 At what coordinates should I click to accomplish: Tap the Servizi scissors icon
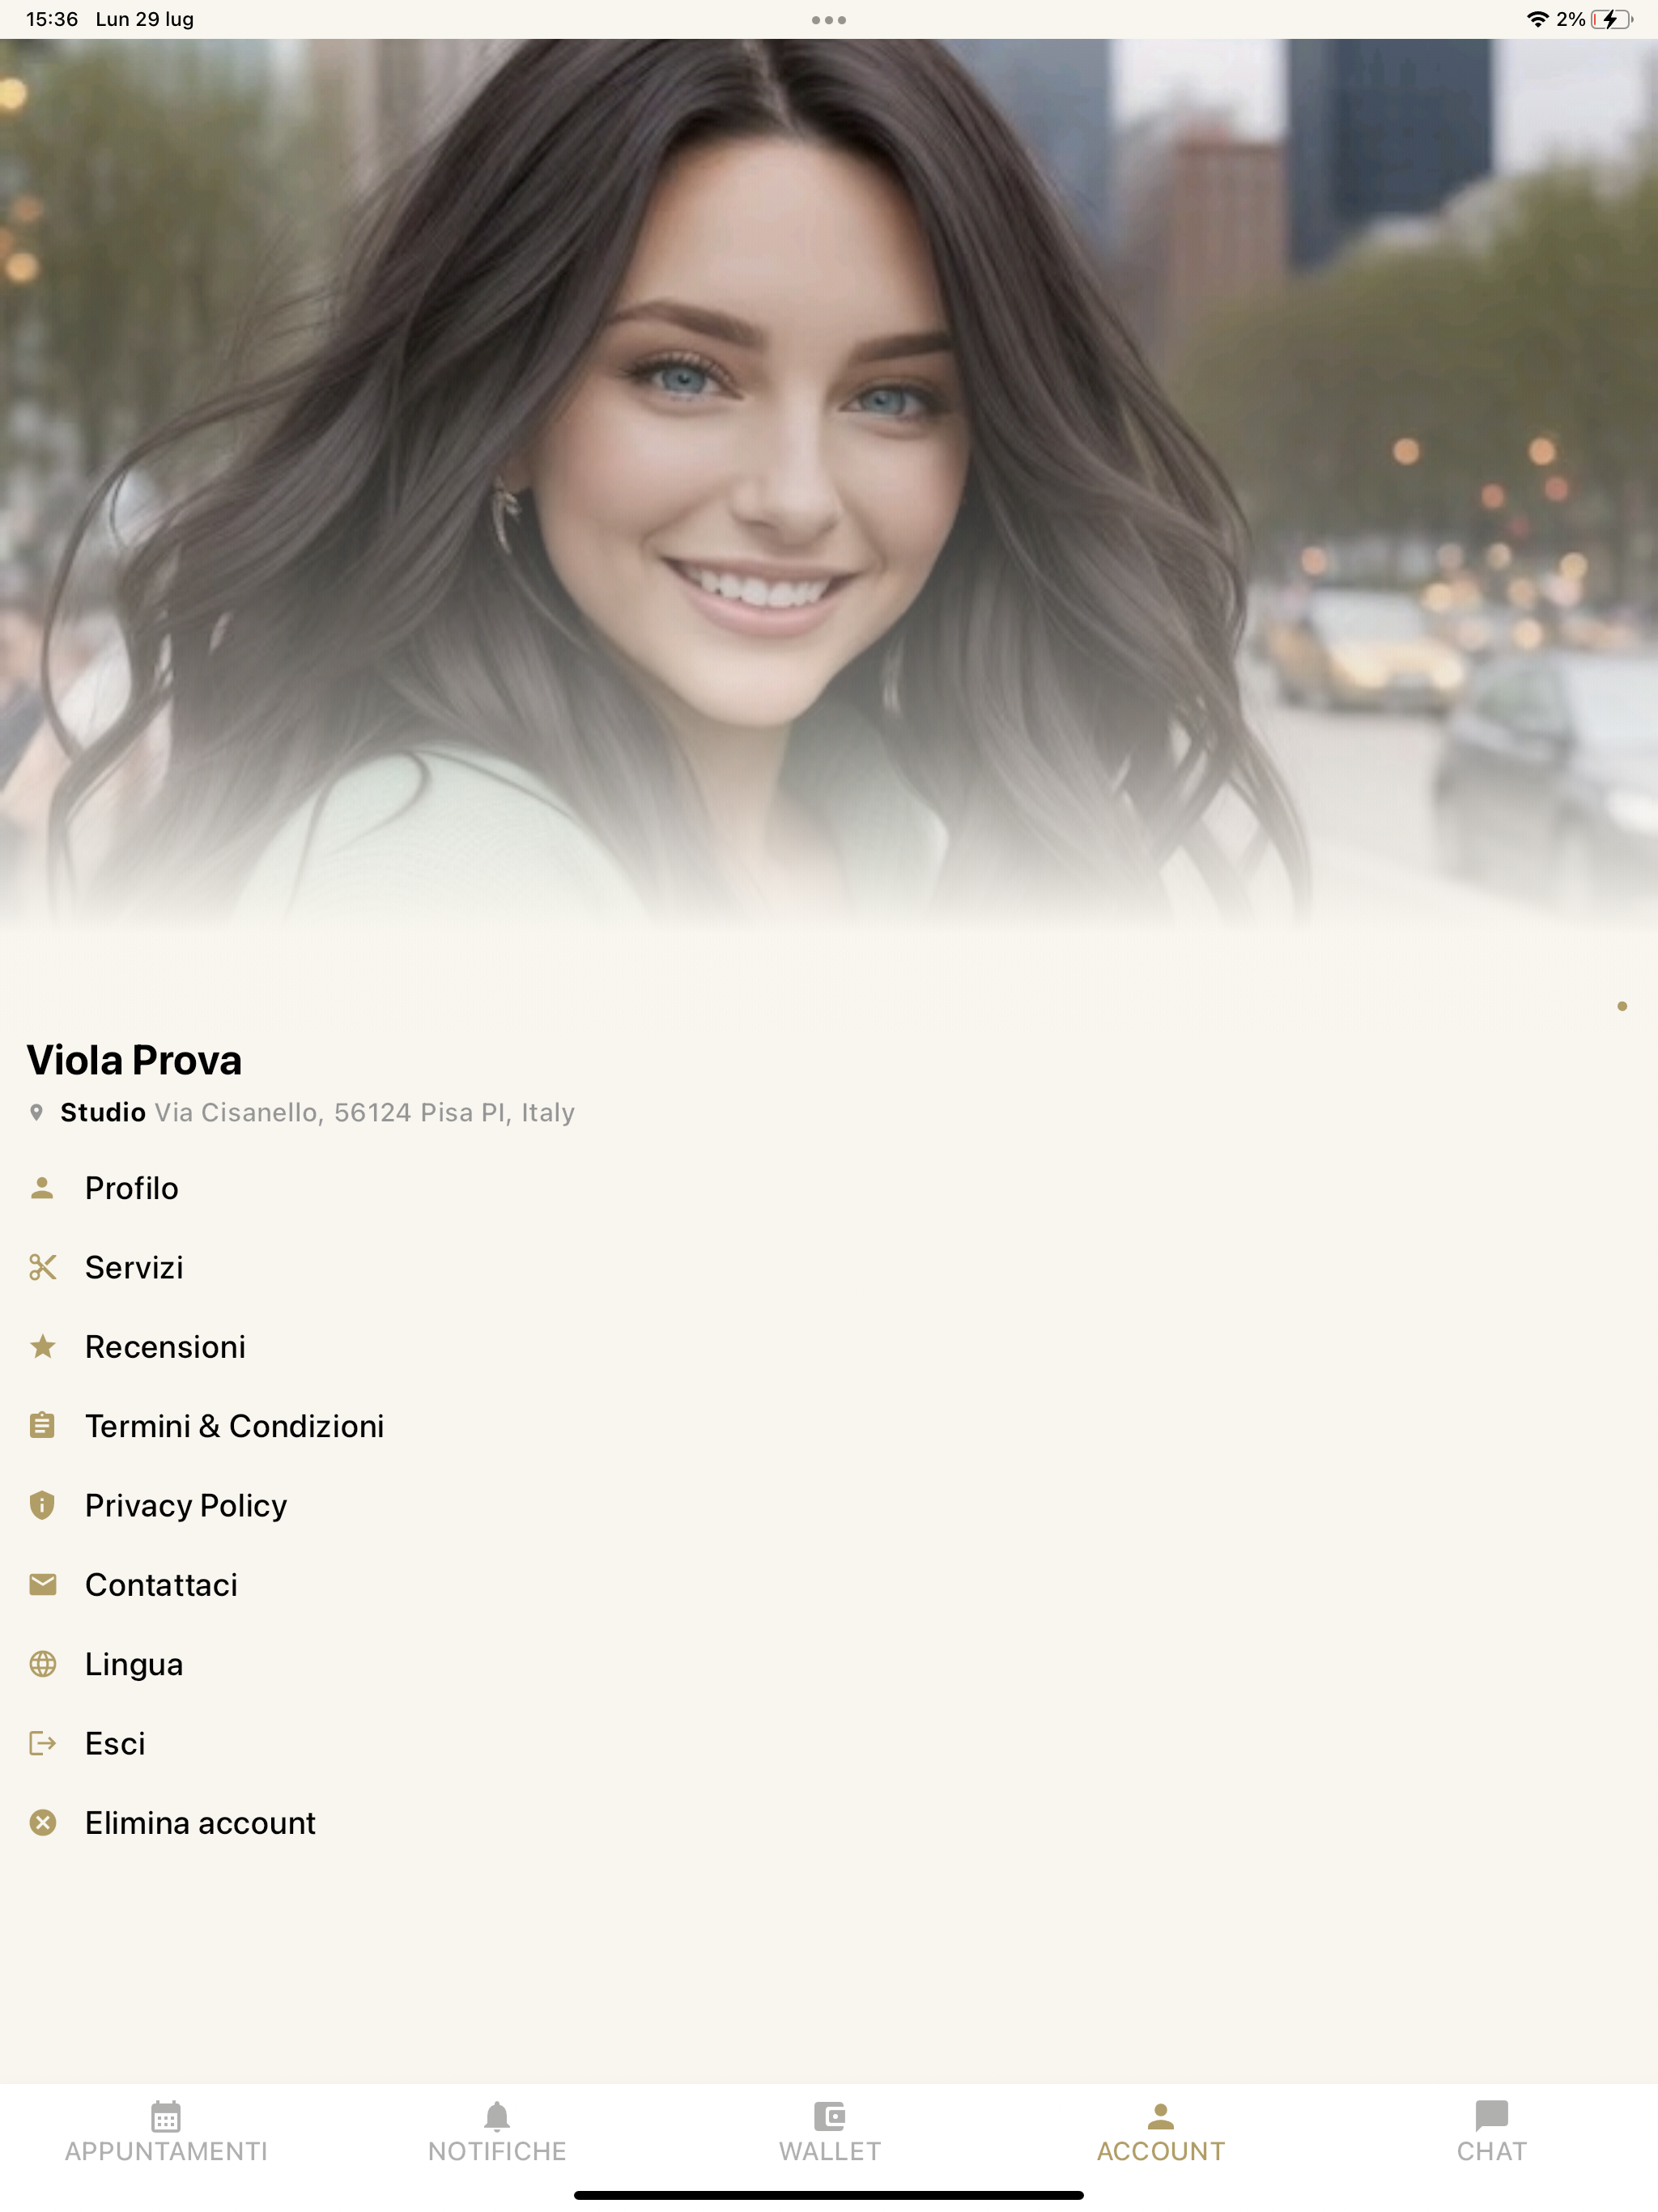click(x=42, y=1267)
